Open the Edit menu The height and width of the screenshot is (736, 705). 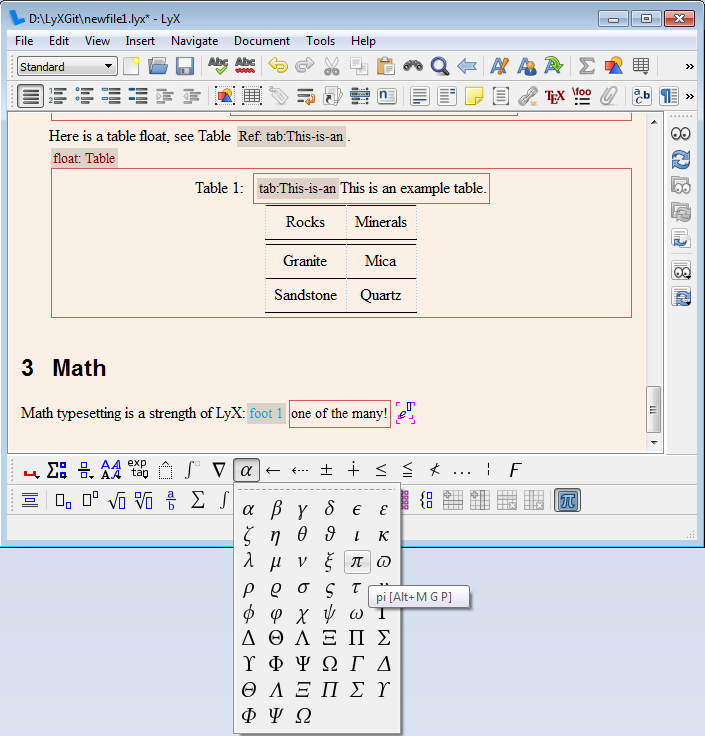[x=59, y=41]
